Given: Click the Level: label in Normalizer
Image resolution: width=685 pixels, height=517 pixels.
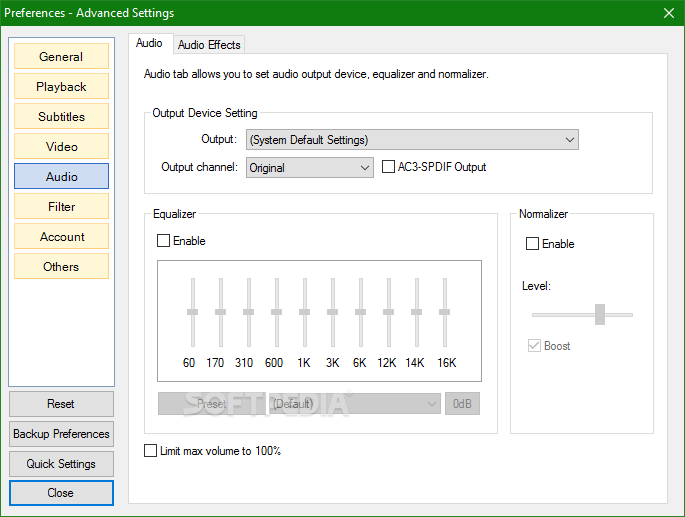Looking at the screenshot, I should point(536,286).
